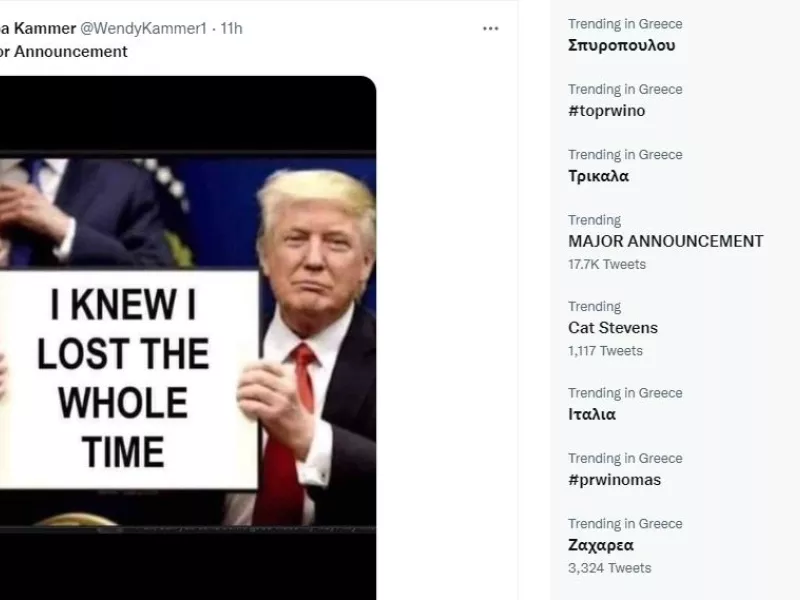Screen dimensions: 800x600
Task: Open the Ζαχαρεα trending topic
Action: pyautogui.click(x=601, y=545)
